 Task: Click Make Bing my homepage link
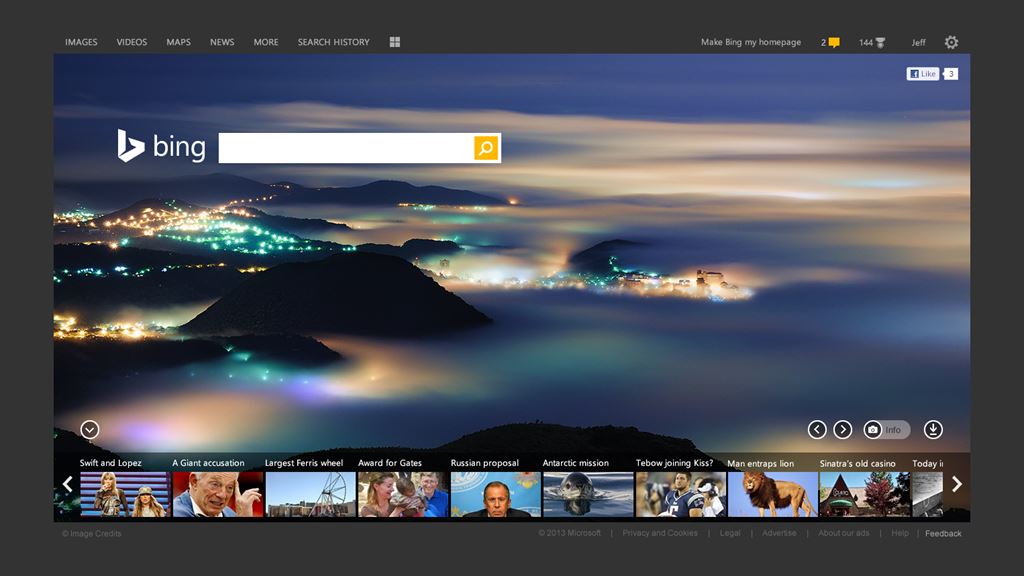751,42
